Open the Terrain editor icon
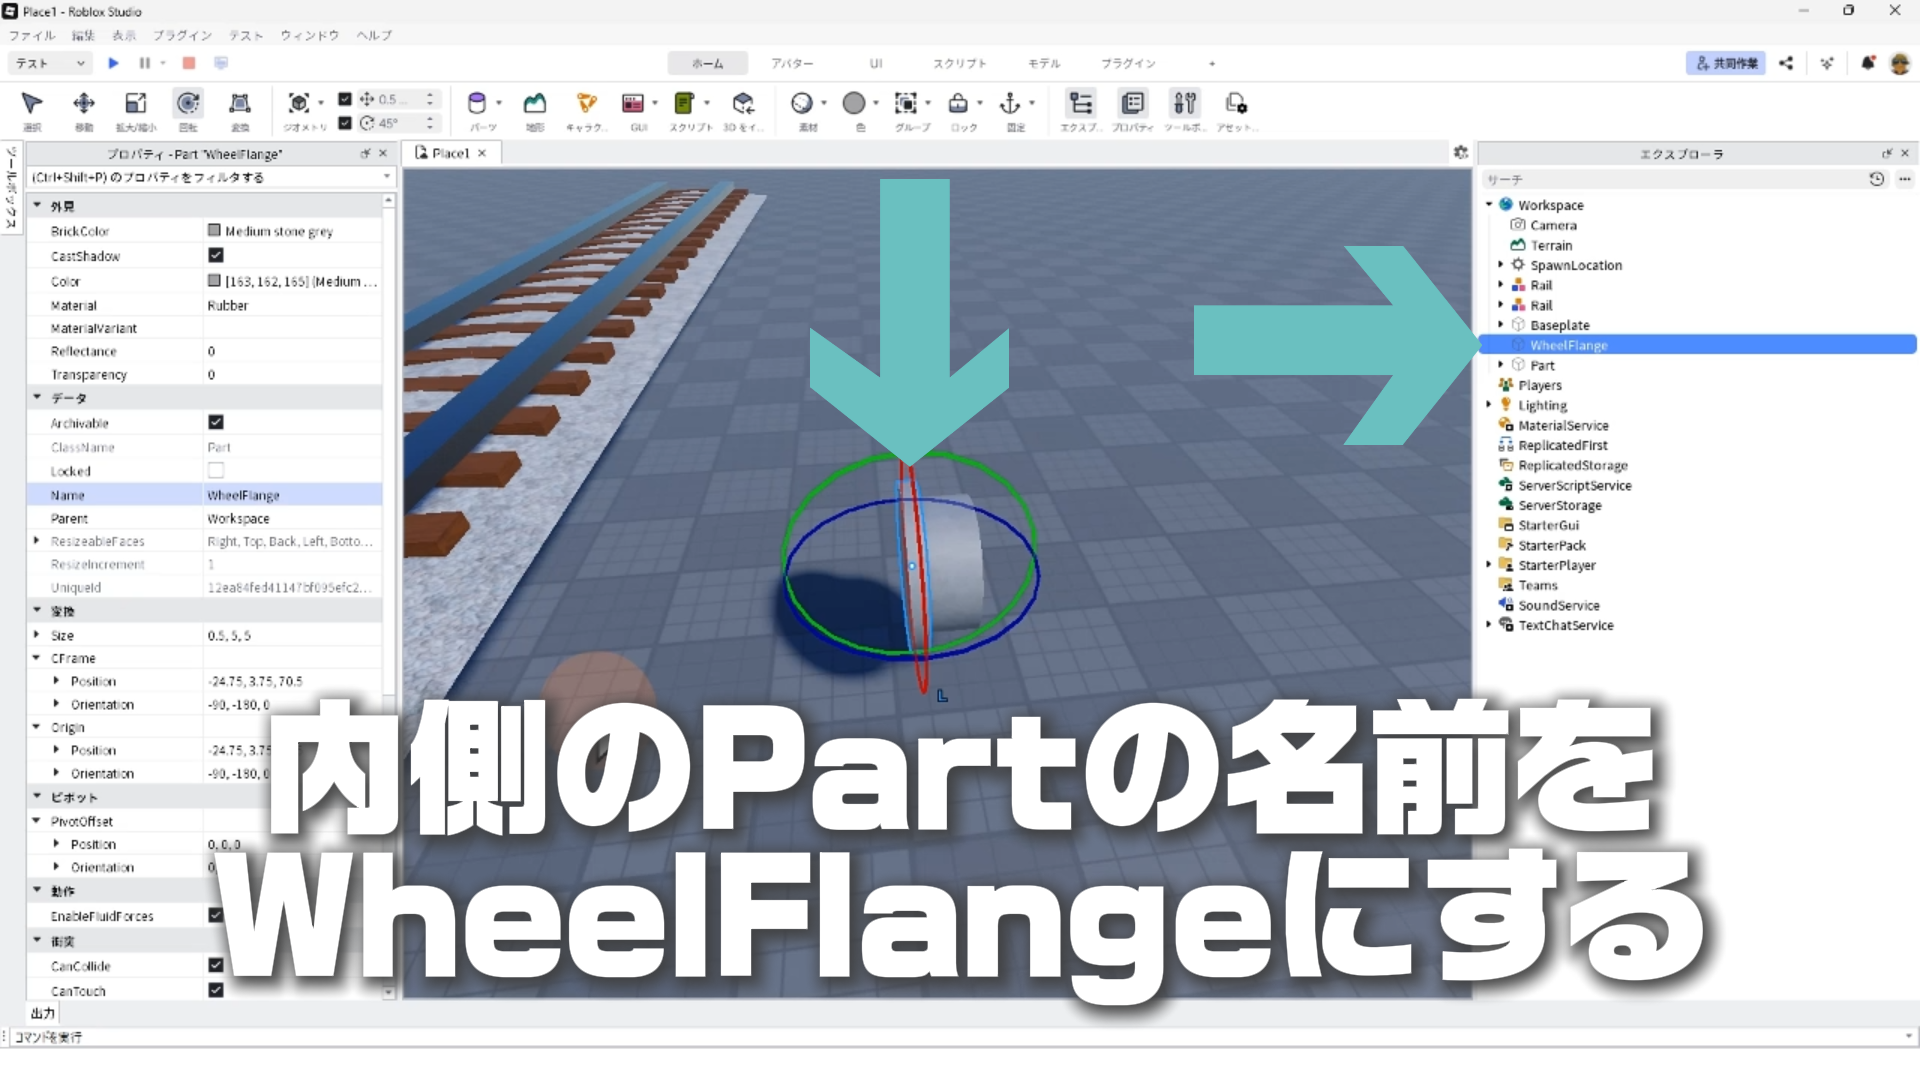The image size is (1920, 1080). (x=535, y=104)
